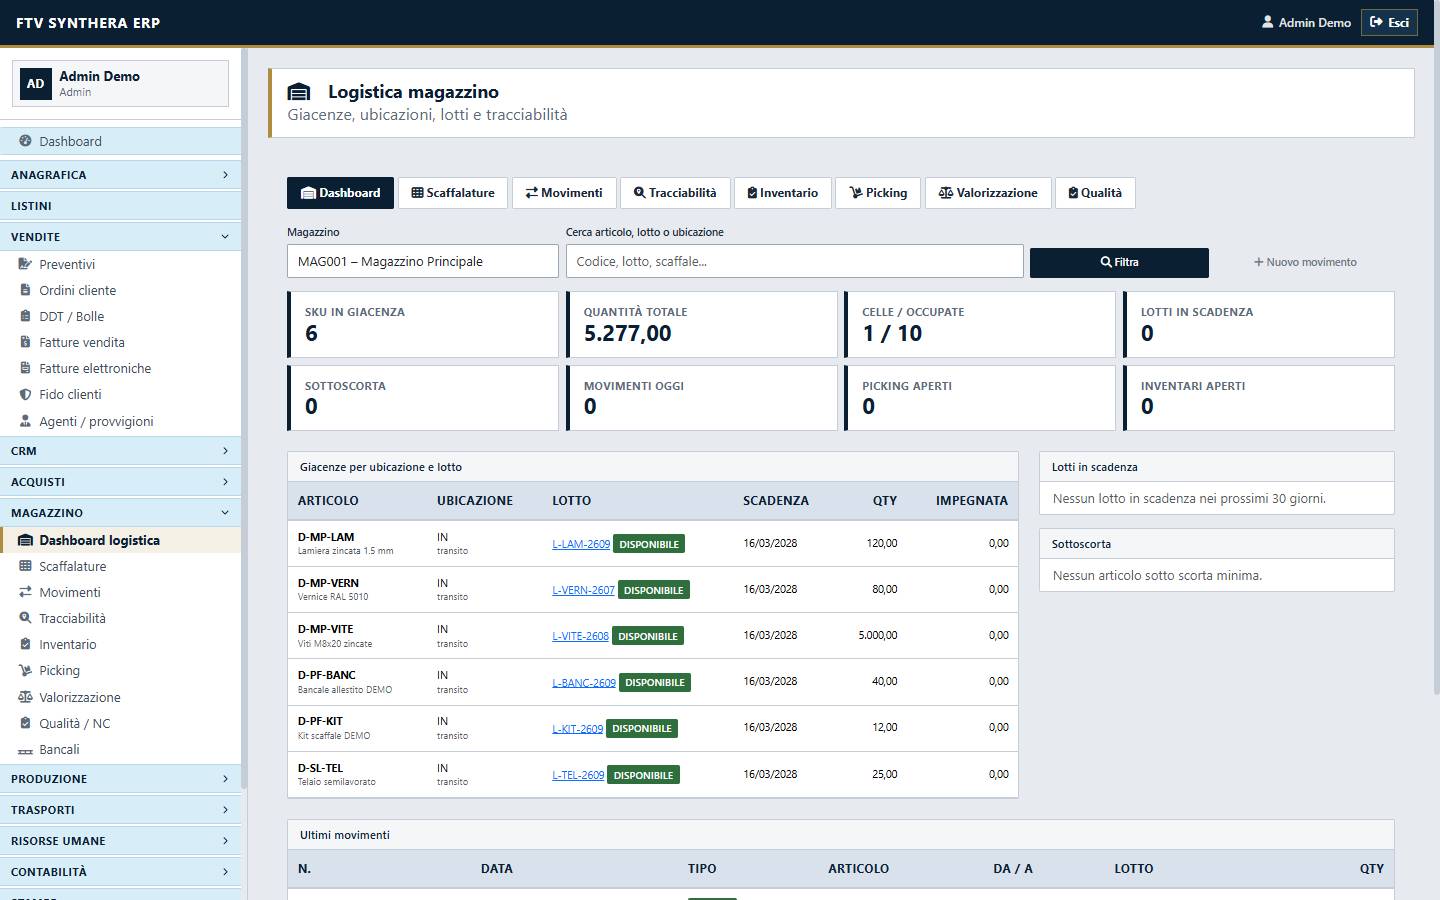This screenshot has height=900, width=1440.
Task: Open lot link L-VITE-2608
Action: click(580, 636)
